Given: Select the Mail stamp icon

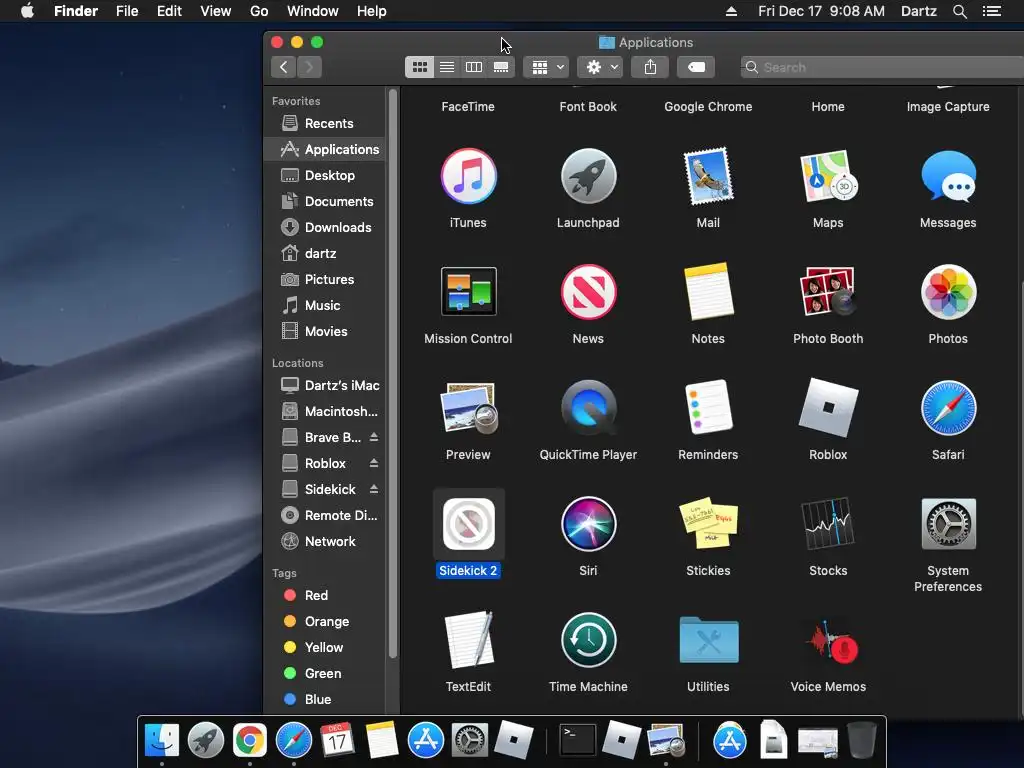Looking at the screenshot, I should point(708,176).
